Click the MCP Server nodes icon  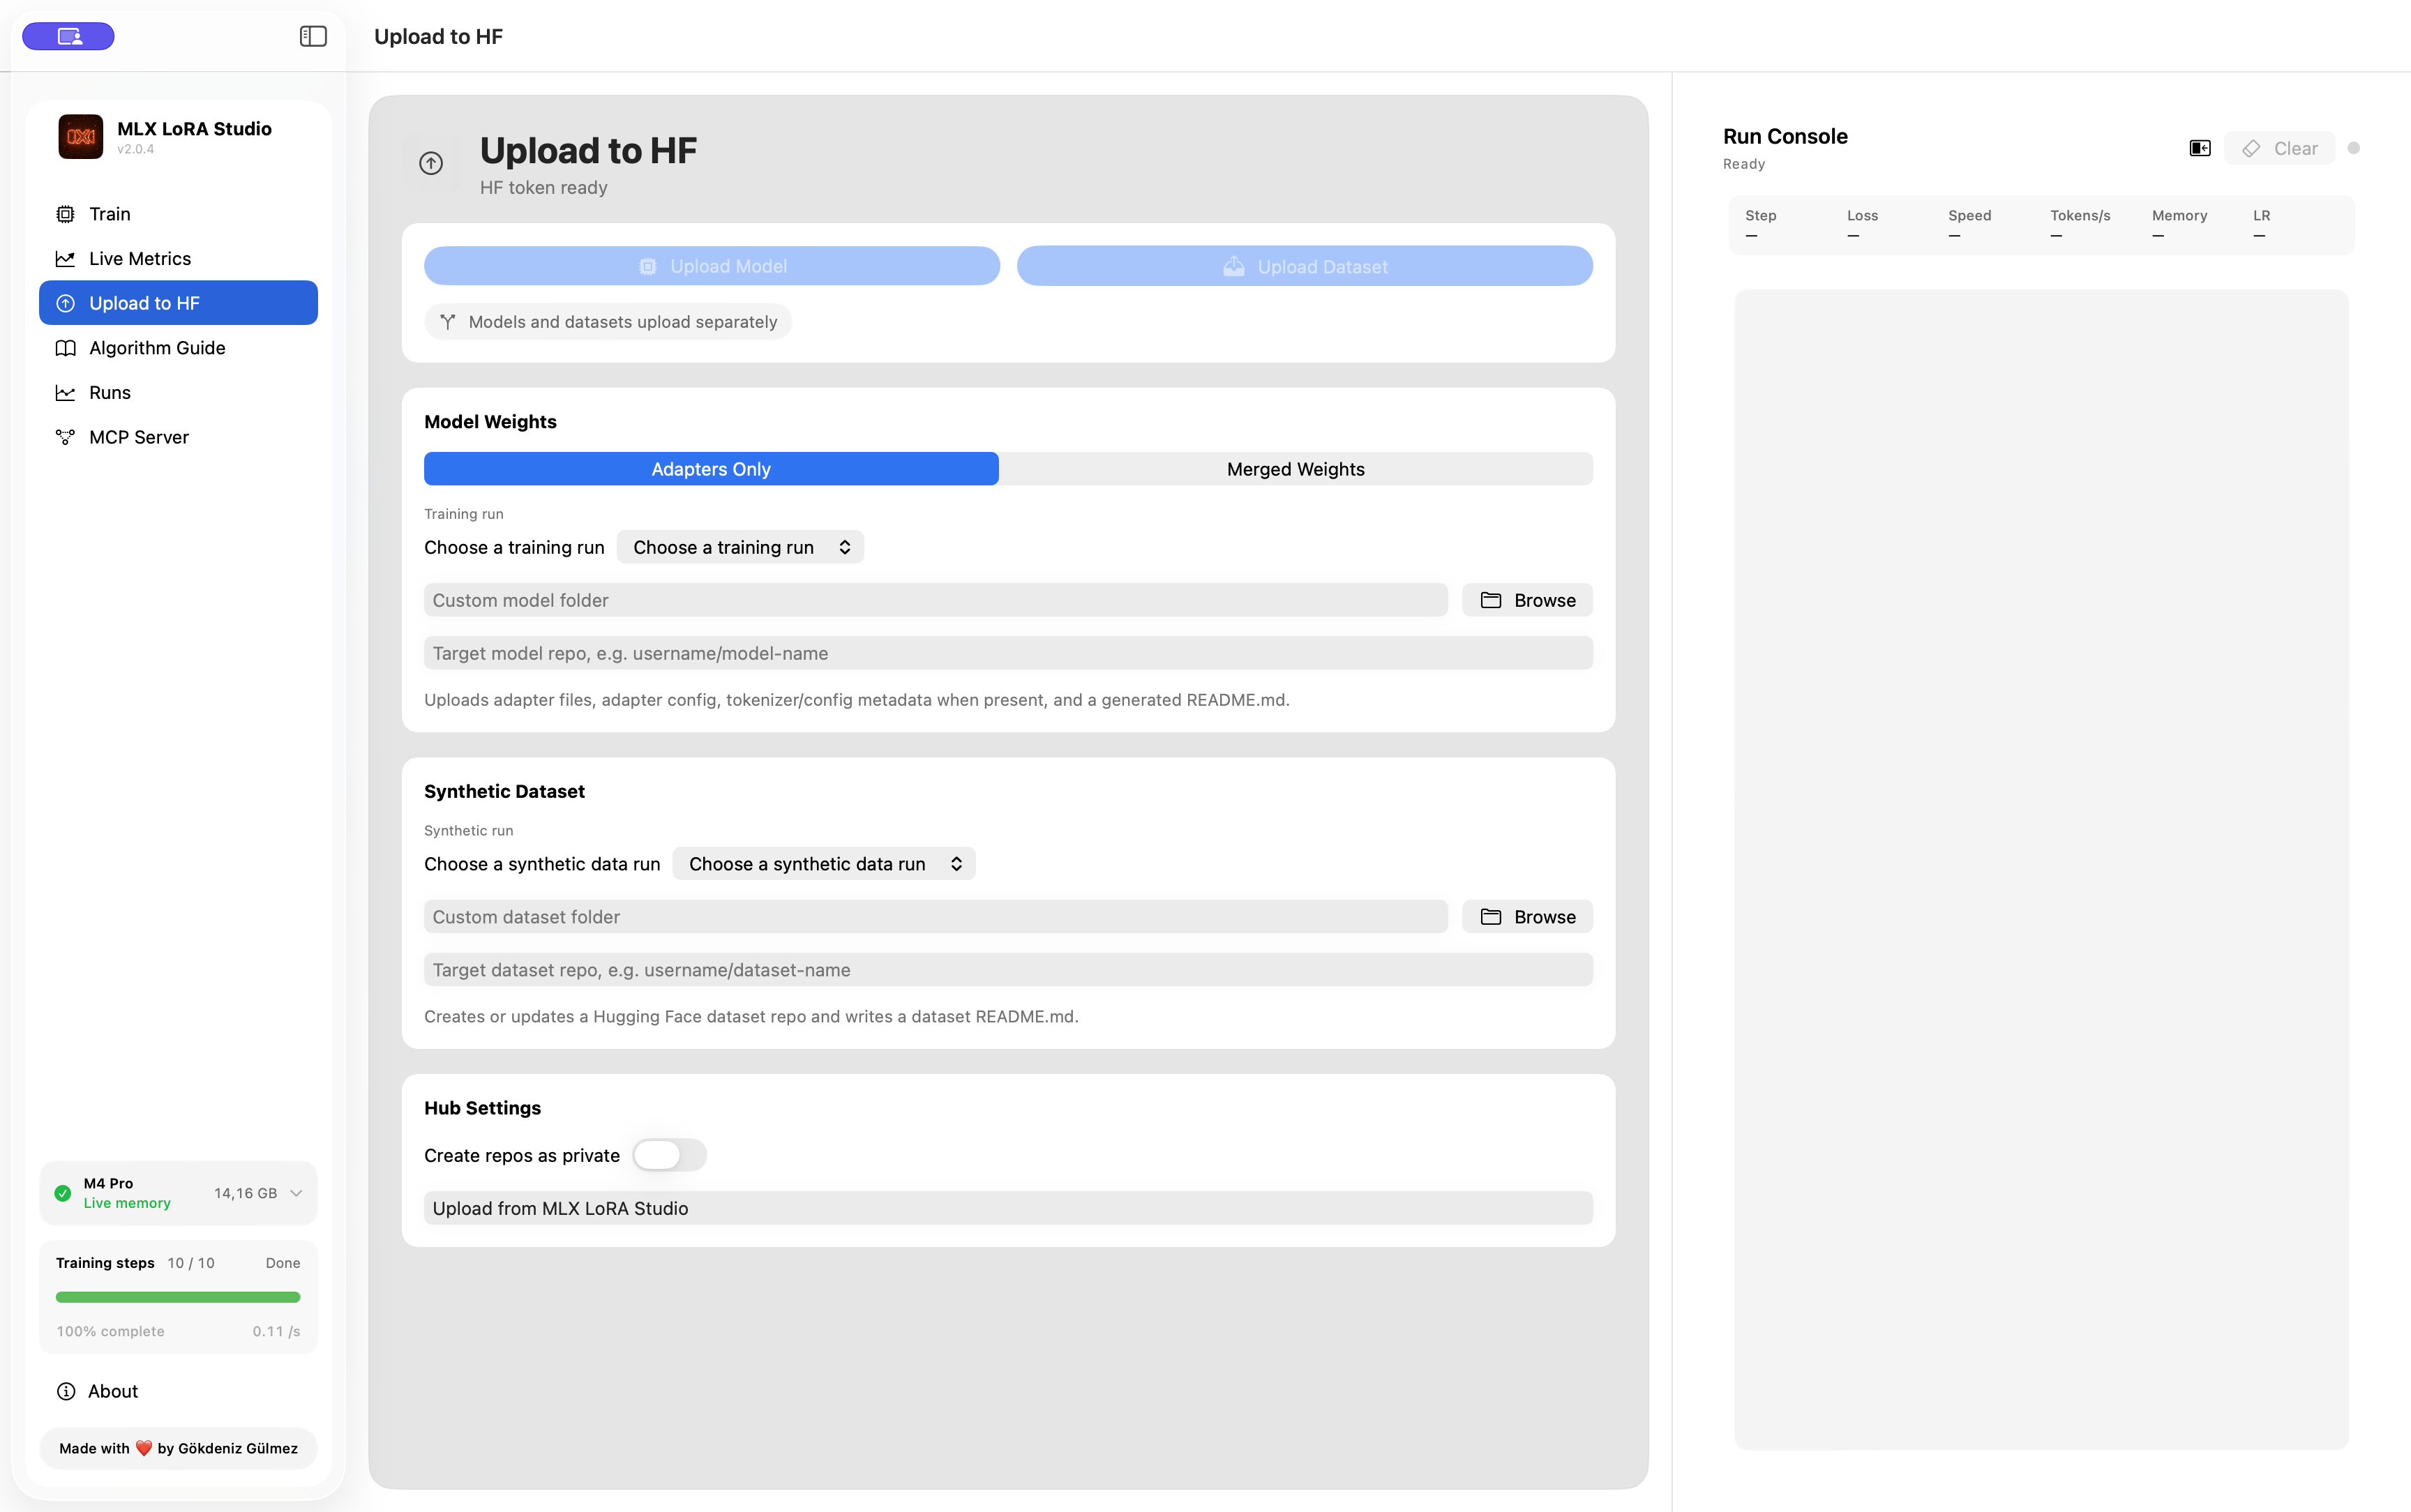65,437
